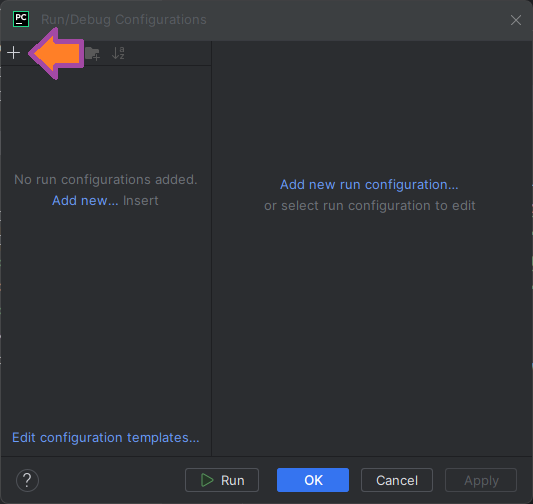Click the Apply button
Image resolution: width=533 pixels, height=504 pixels.
point(481,480)
